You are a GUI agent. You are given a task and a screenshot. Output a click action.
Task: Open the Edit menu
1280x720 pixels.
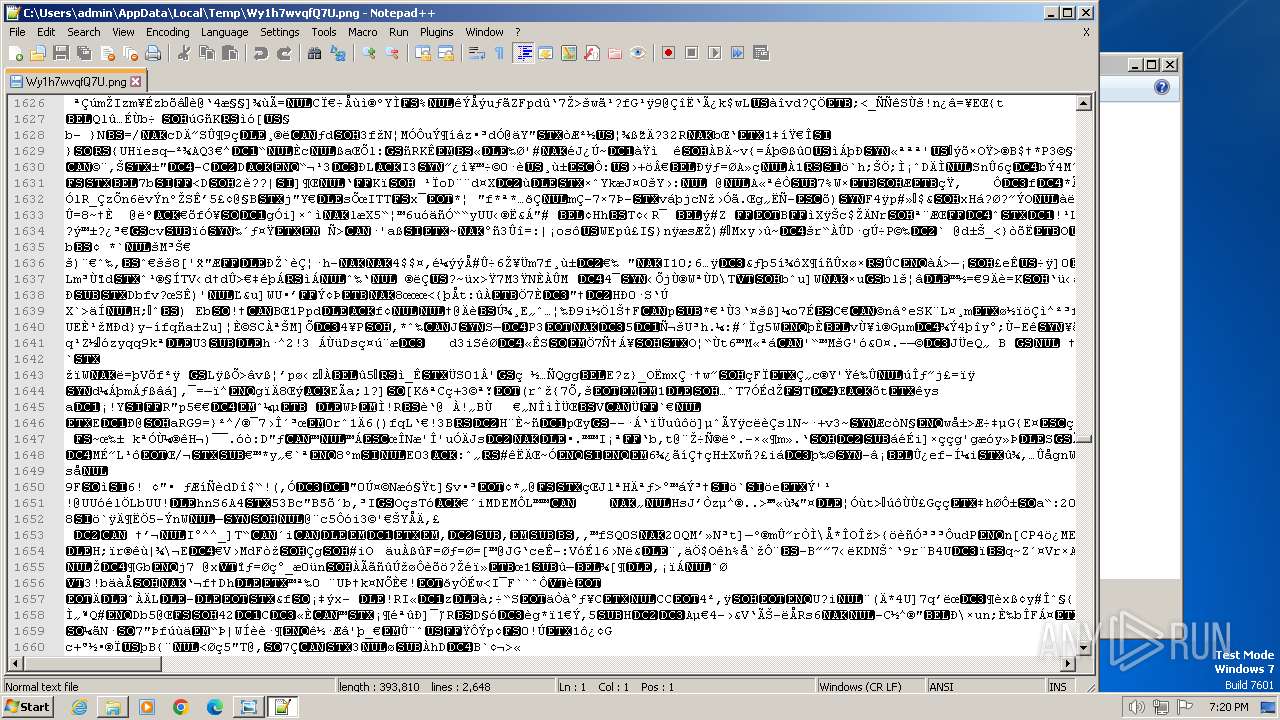pos(46,32)
